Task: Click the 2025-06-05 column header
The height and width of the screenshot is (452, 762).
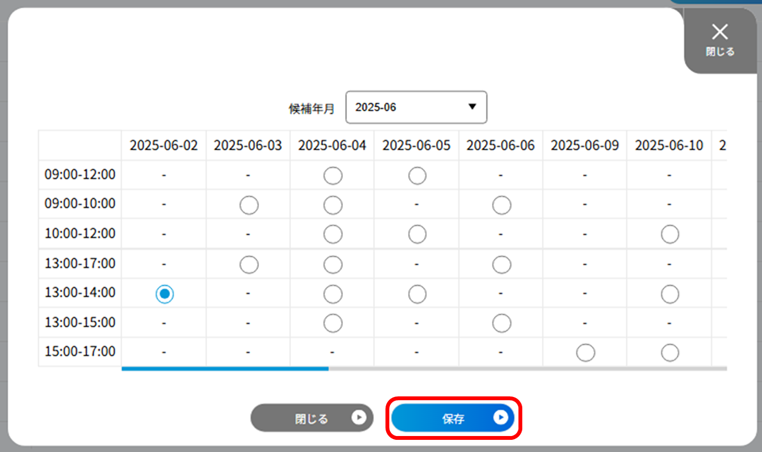Action: tap(416, 145)
